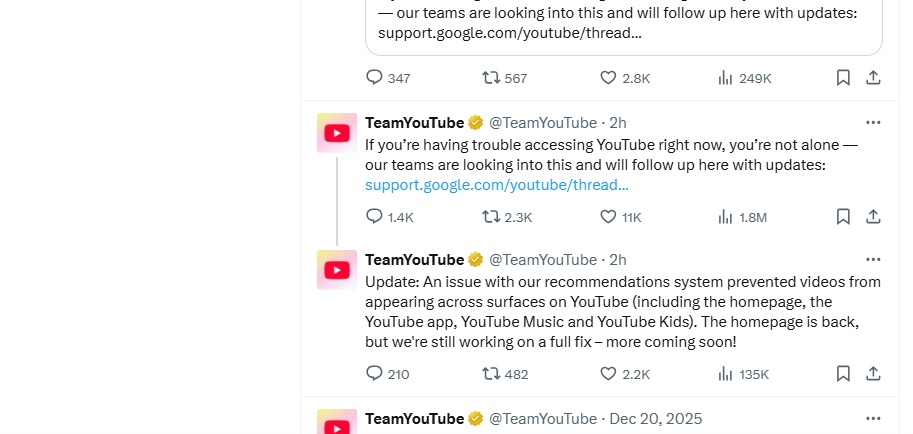Repost the tweet with 567 reposts
The height and width of the screenshot is (434, 913).
(491, 78)
